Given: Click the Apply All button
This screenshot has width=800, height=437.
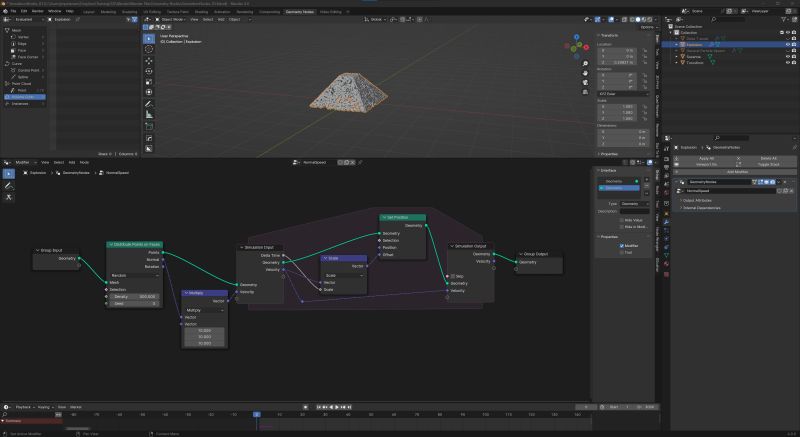Looking at the screenshot, I should tap(706, 159).
